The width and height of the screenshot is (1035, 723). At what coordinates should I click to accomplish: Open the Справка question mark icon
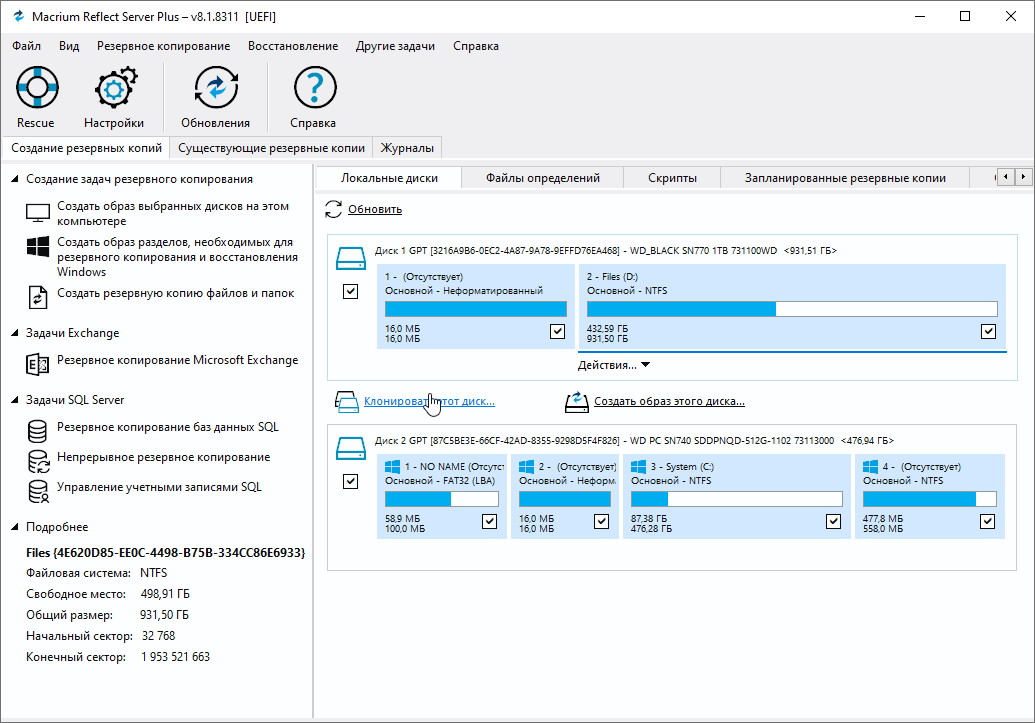(315, 87)
